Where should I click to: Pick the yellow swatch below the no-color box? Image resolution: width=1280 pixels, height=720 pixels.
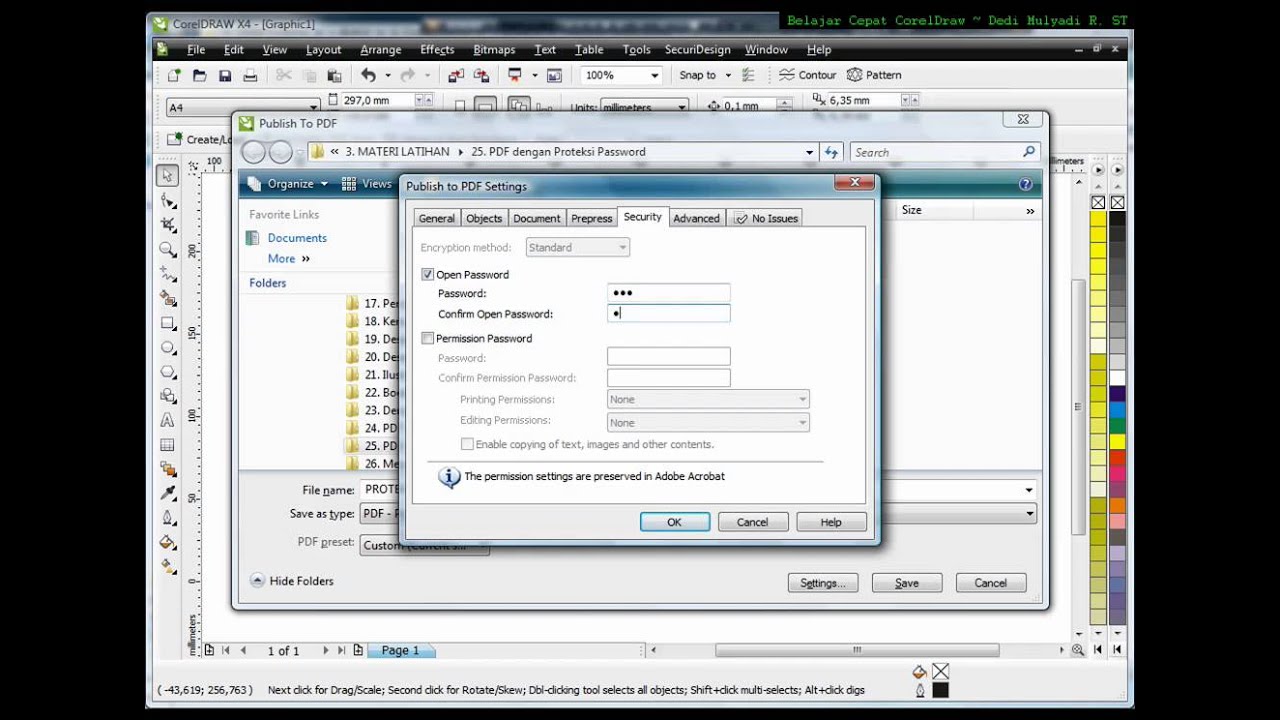[x=1098, y=218]
